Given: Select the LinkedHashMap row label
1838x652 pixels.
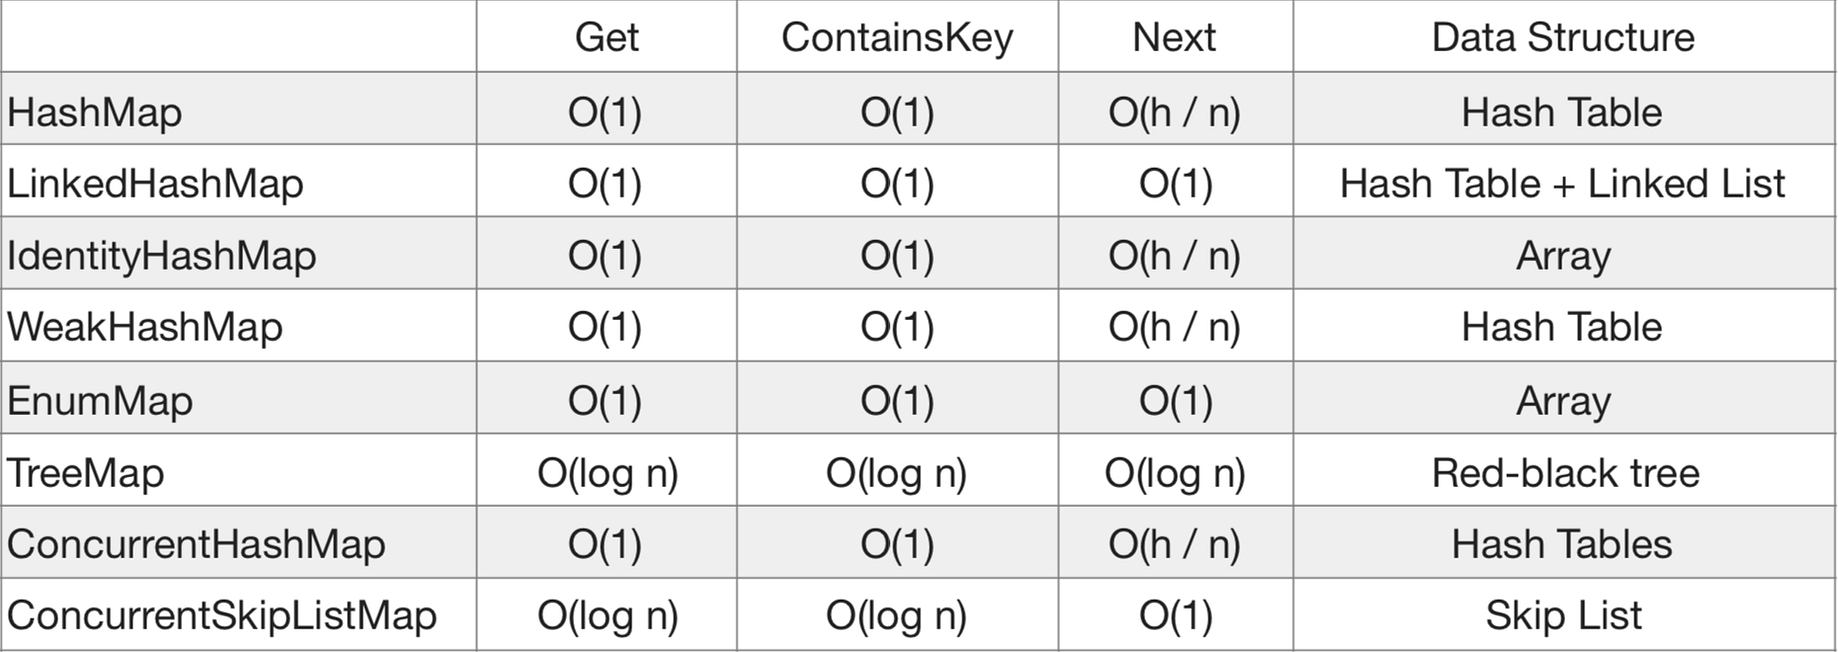Looking at the screenshot, I should click(155, 184).
